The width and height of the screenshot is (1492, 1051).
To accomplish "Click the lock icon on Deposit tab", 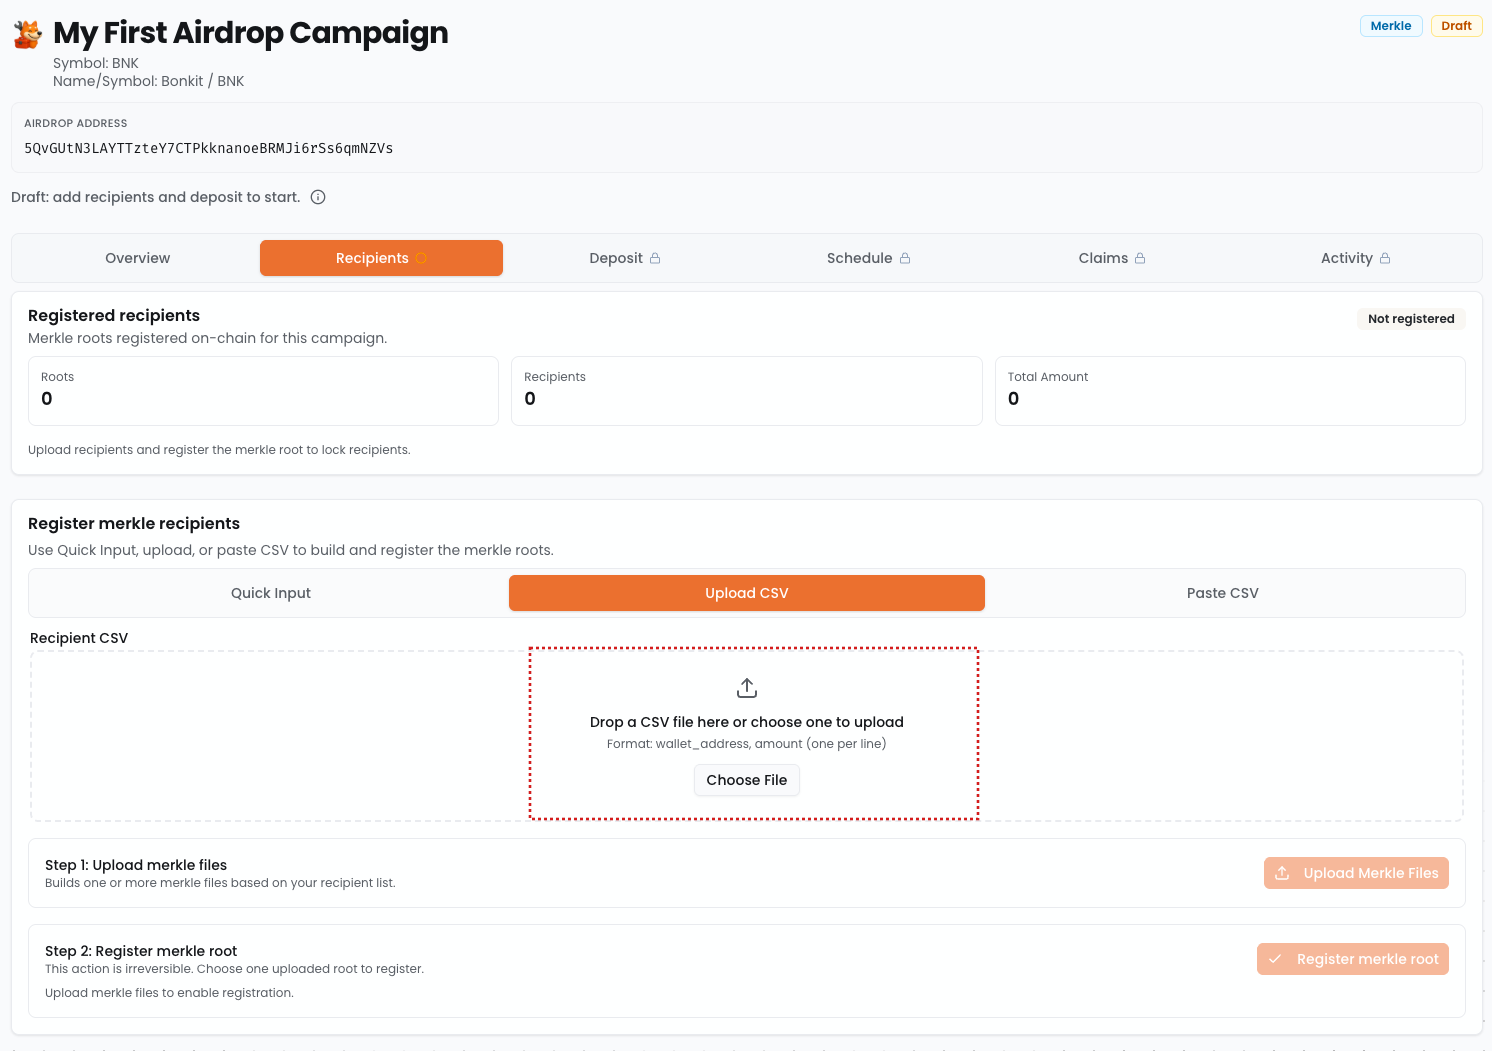I will coord(655,258).
